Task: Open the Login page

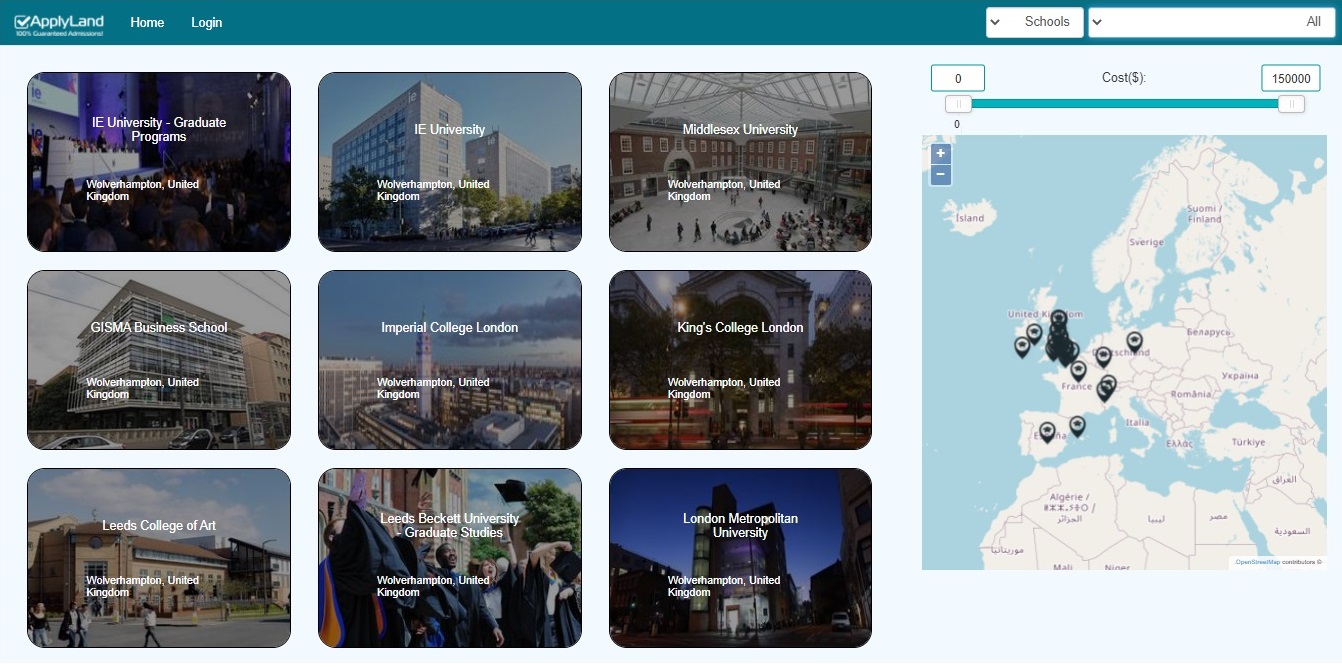Action: (207, 22)
